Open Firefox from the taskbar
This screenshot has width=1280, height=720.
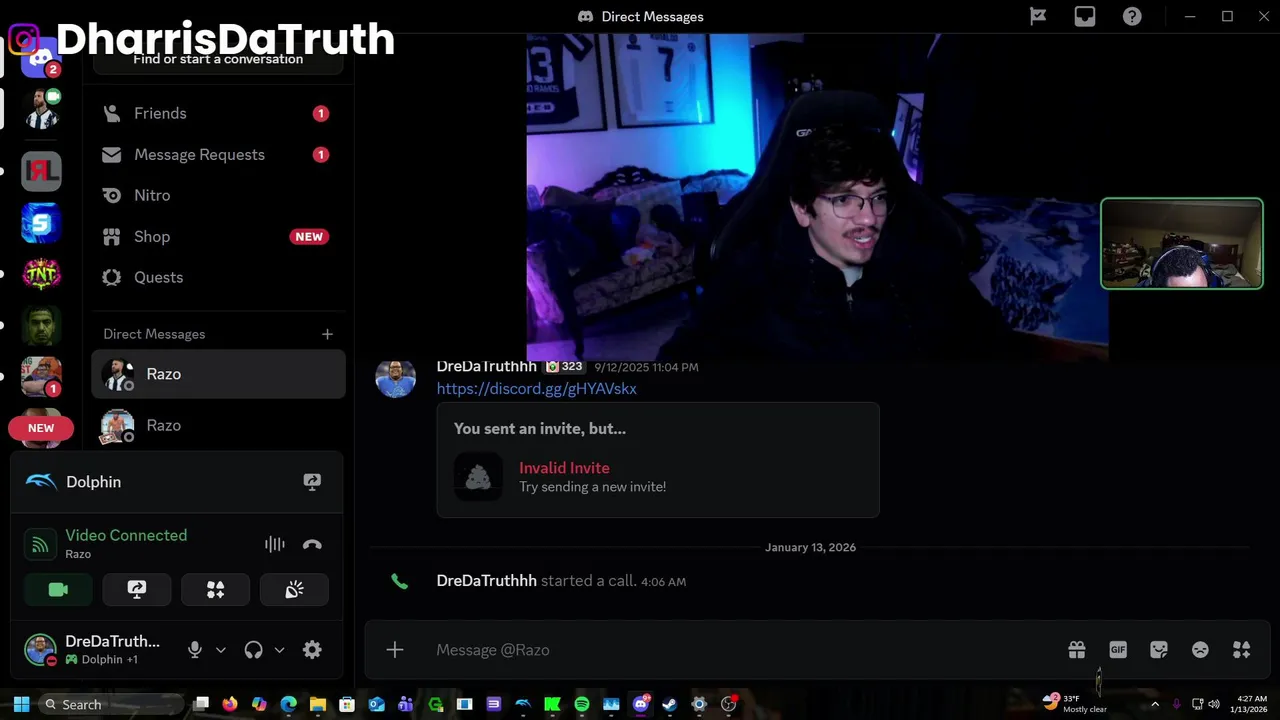coord(230,704)
